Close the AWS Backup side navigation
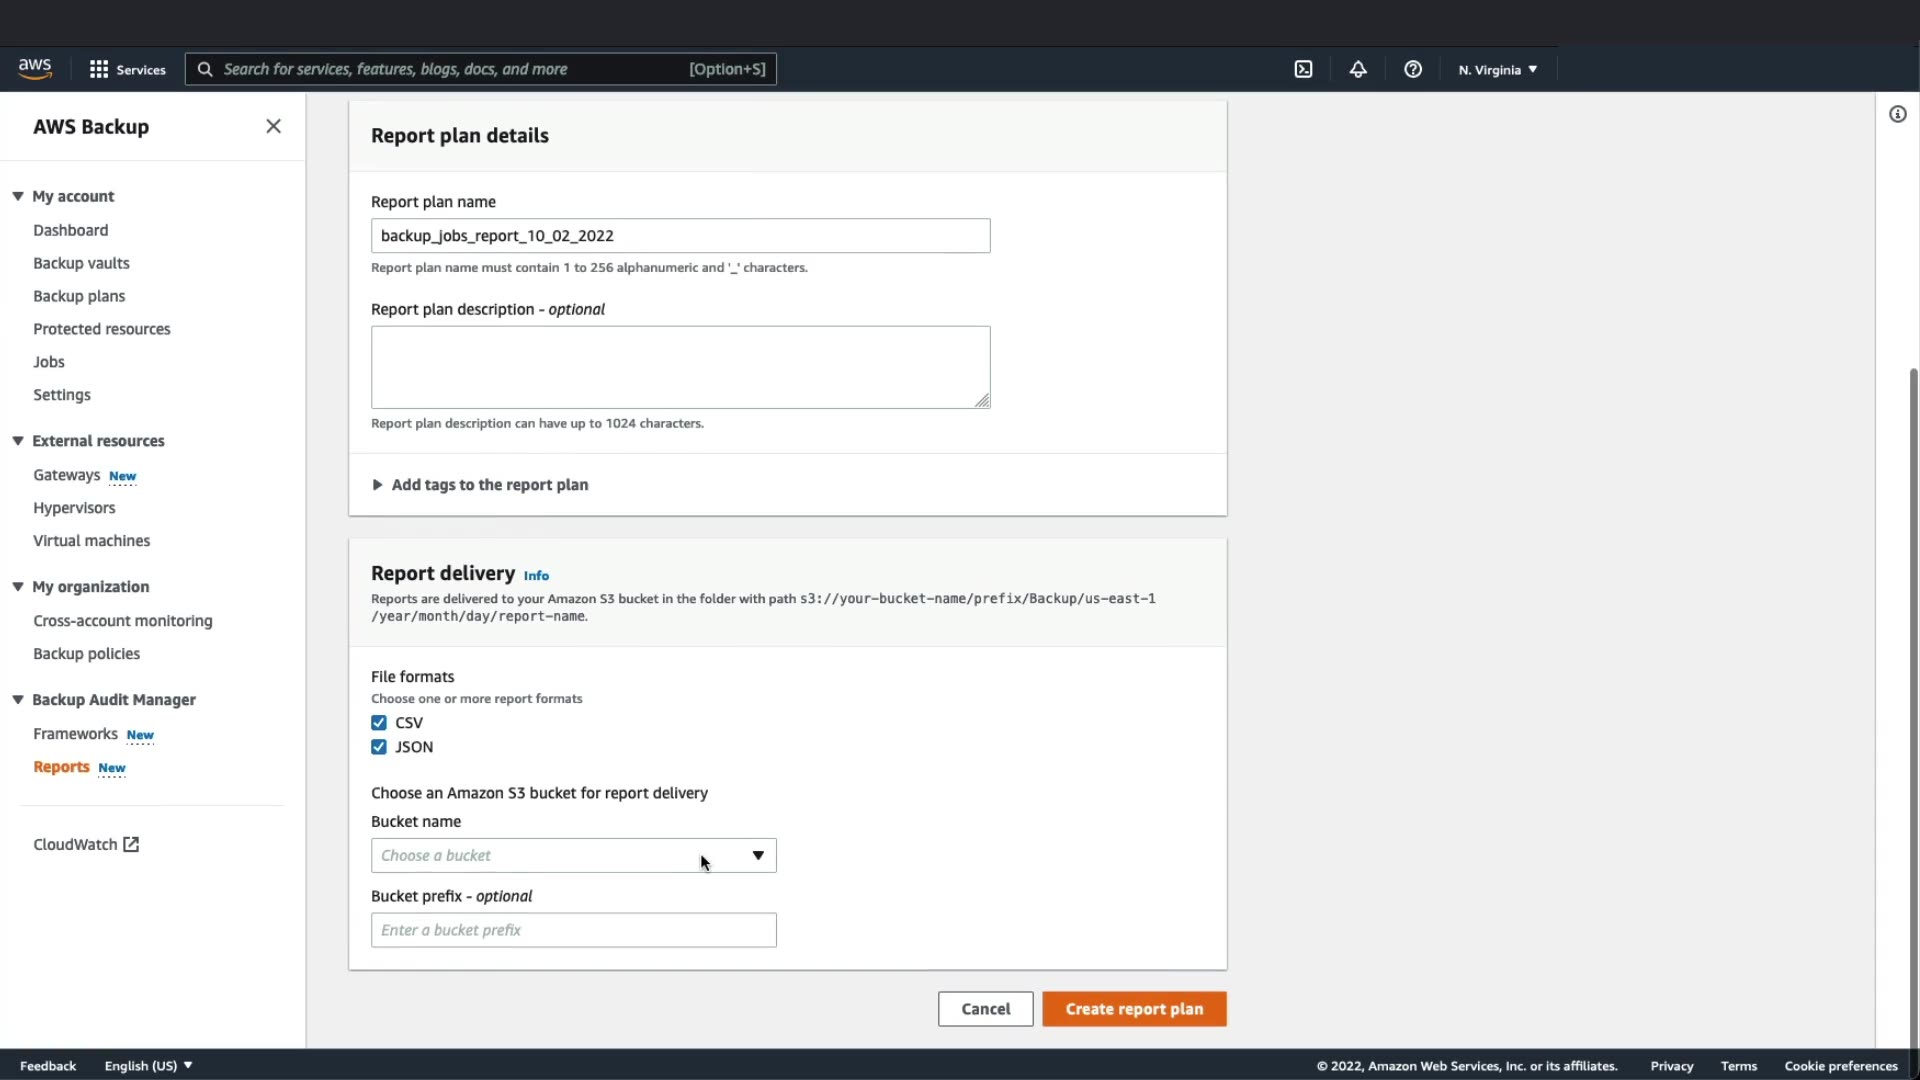The width and height of the screenshot is (1920, 1080). 273,126
